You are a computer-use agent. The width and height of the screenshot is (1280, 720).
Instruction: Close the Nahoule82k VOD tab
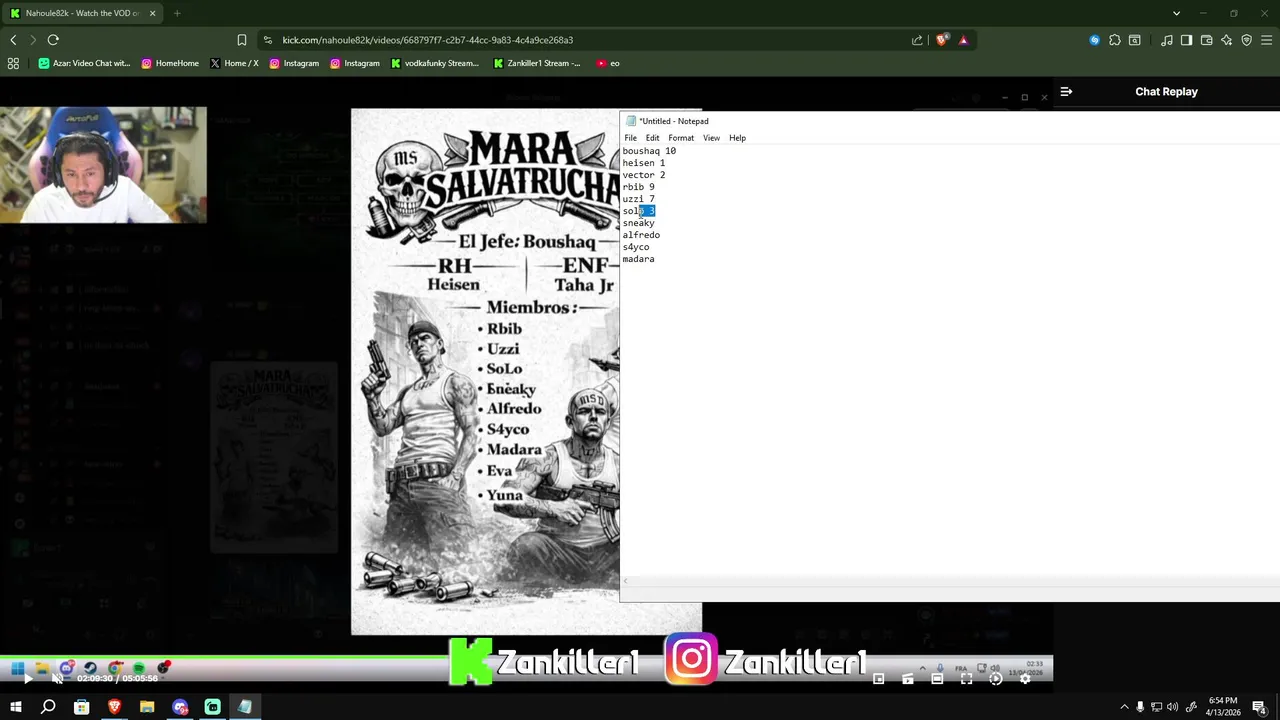(152, 13)
